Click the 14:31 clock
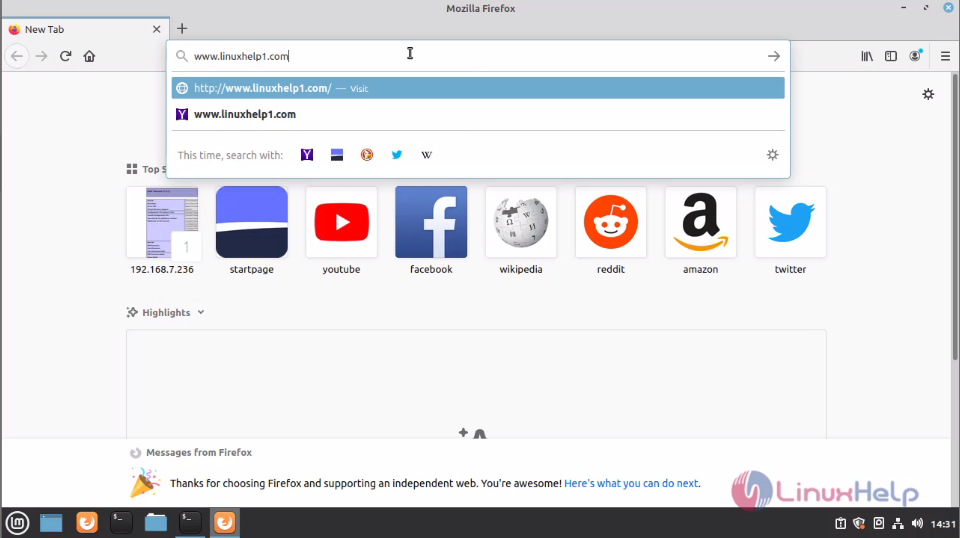This screenshot has width=960, height=538. coord(943,524)
